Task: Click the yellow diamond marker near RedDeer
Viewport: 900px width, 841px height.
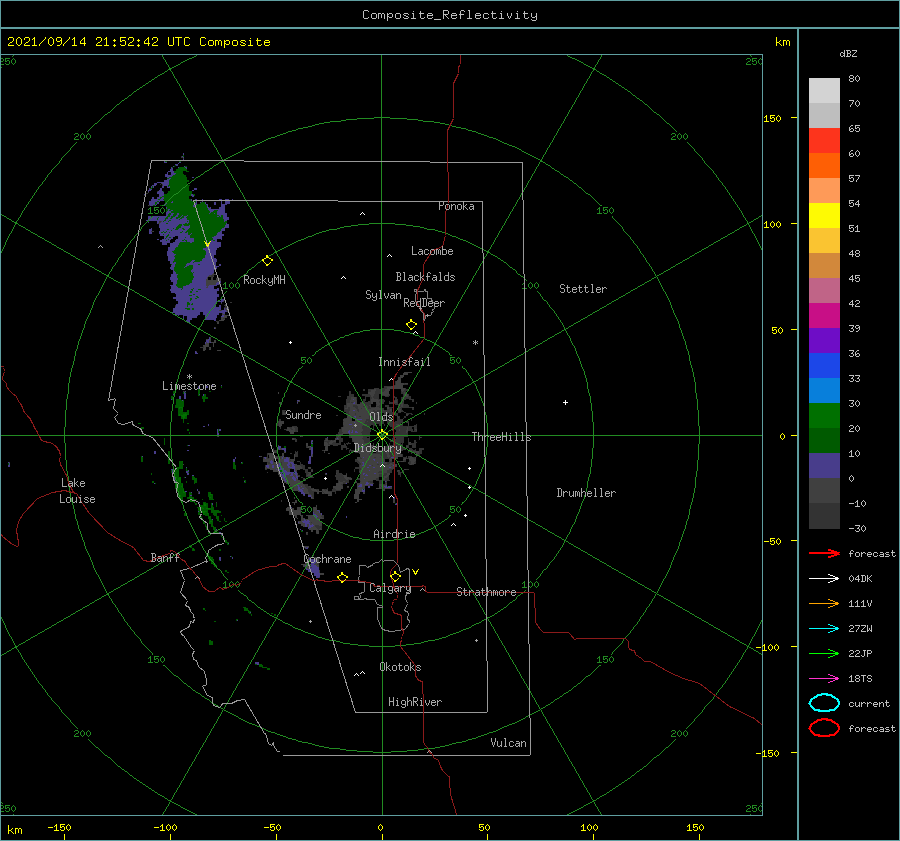Action: click(x=412, y=324)
